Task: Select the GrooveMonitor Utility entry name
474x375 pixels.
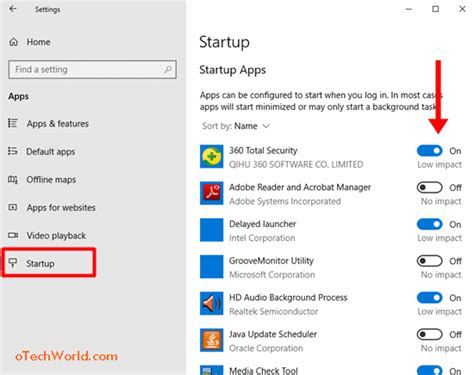Action: pyautogui.click(x=271, y=261)
